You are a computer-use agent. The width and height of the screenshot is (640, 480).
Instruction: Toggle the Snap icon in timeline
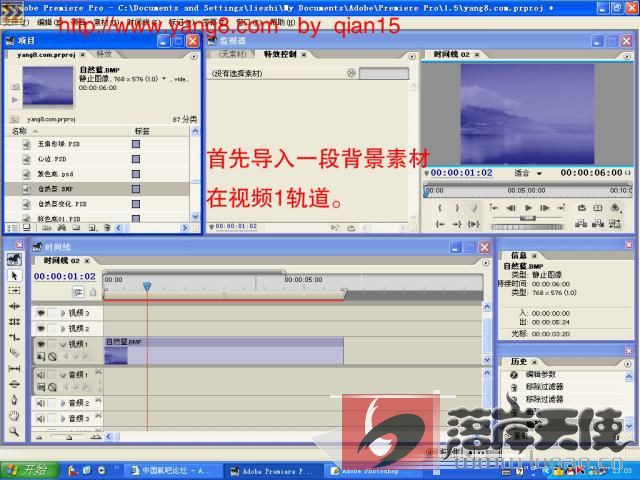(78, 291)
